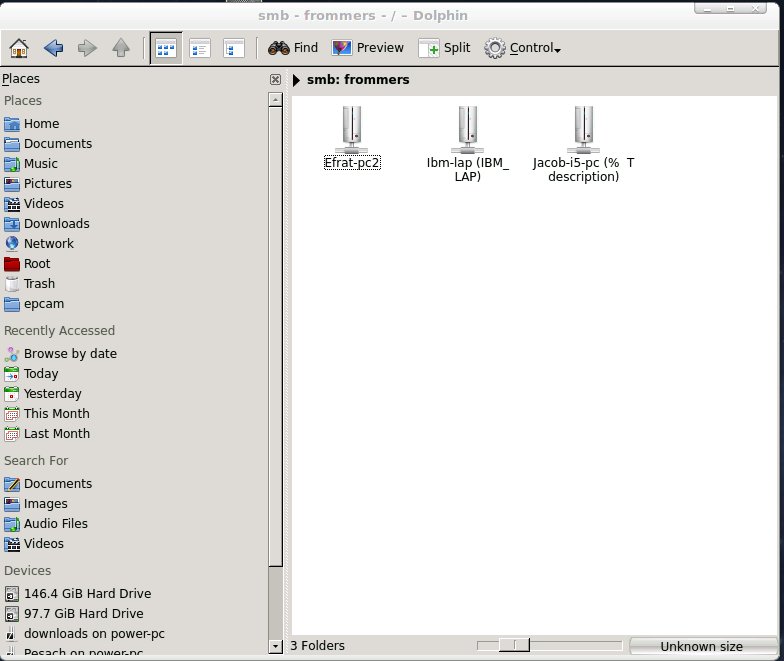
Task: Go to Home folder via toolbar house icon
Action: (x=19, y=48)
